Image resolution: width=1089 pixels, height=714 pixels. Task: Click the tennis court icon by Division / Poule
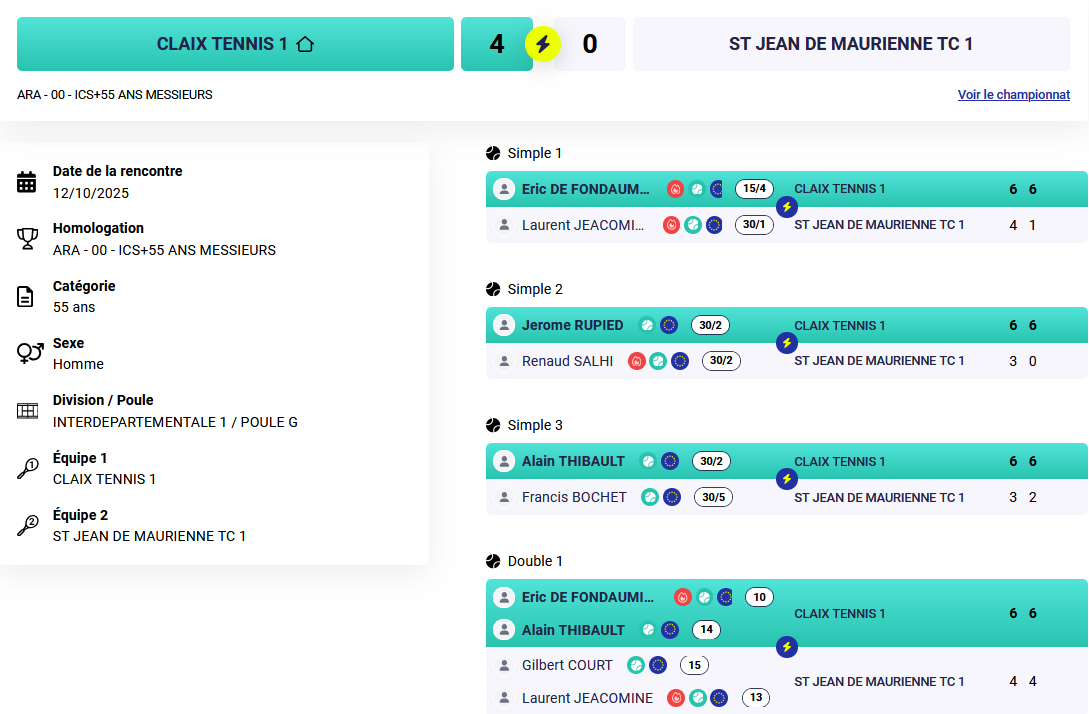(27, 411)
